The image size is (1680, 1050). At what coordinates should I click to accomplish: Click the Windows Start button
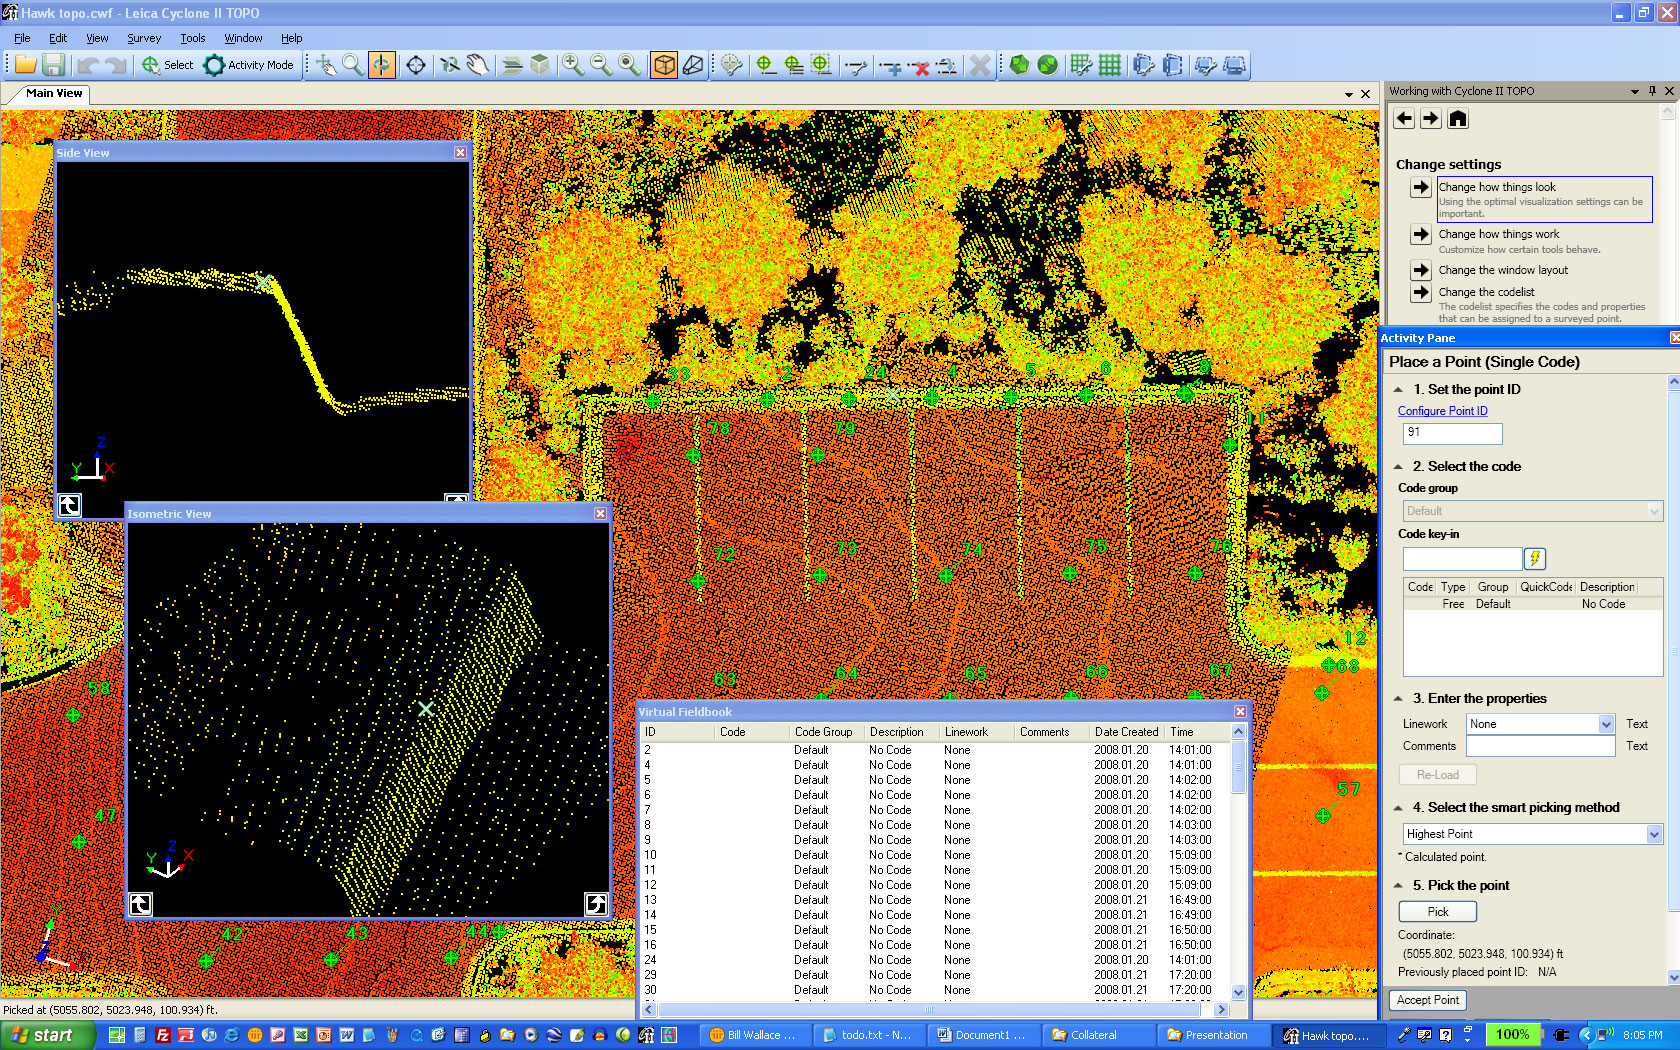pyautogui.click(x=47, y=1035)
